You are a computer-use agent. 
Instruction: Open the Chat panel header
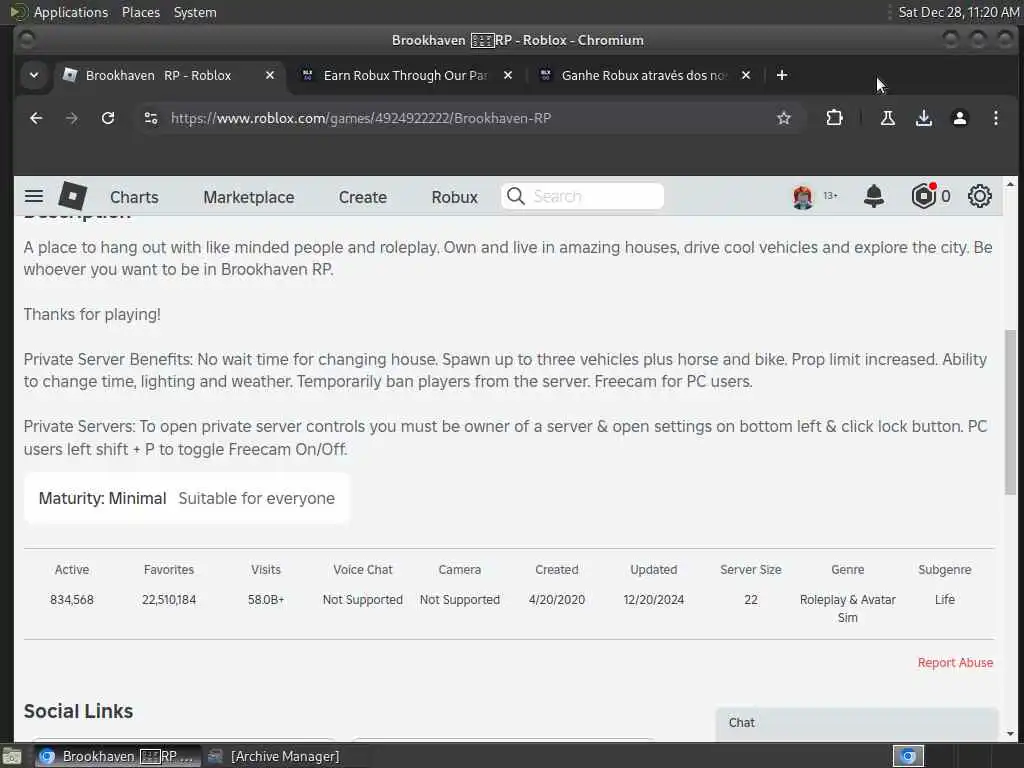857,723
